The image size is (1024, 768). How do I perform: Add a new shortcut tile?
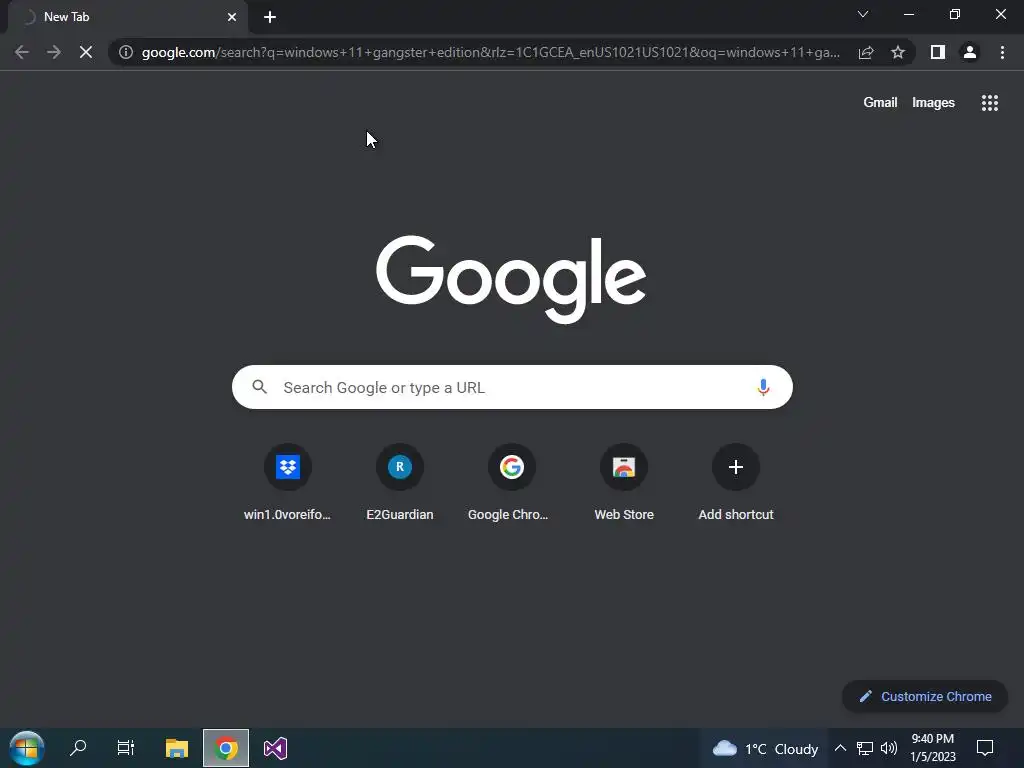[736, 484]
